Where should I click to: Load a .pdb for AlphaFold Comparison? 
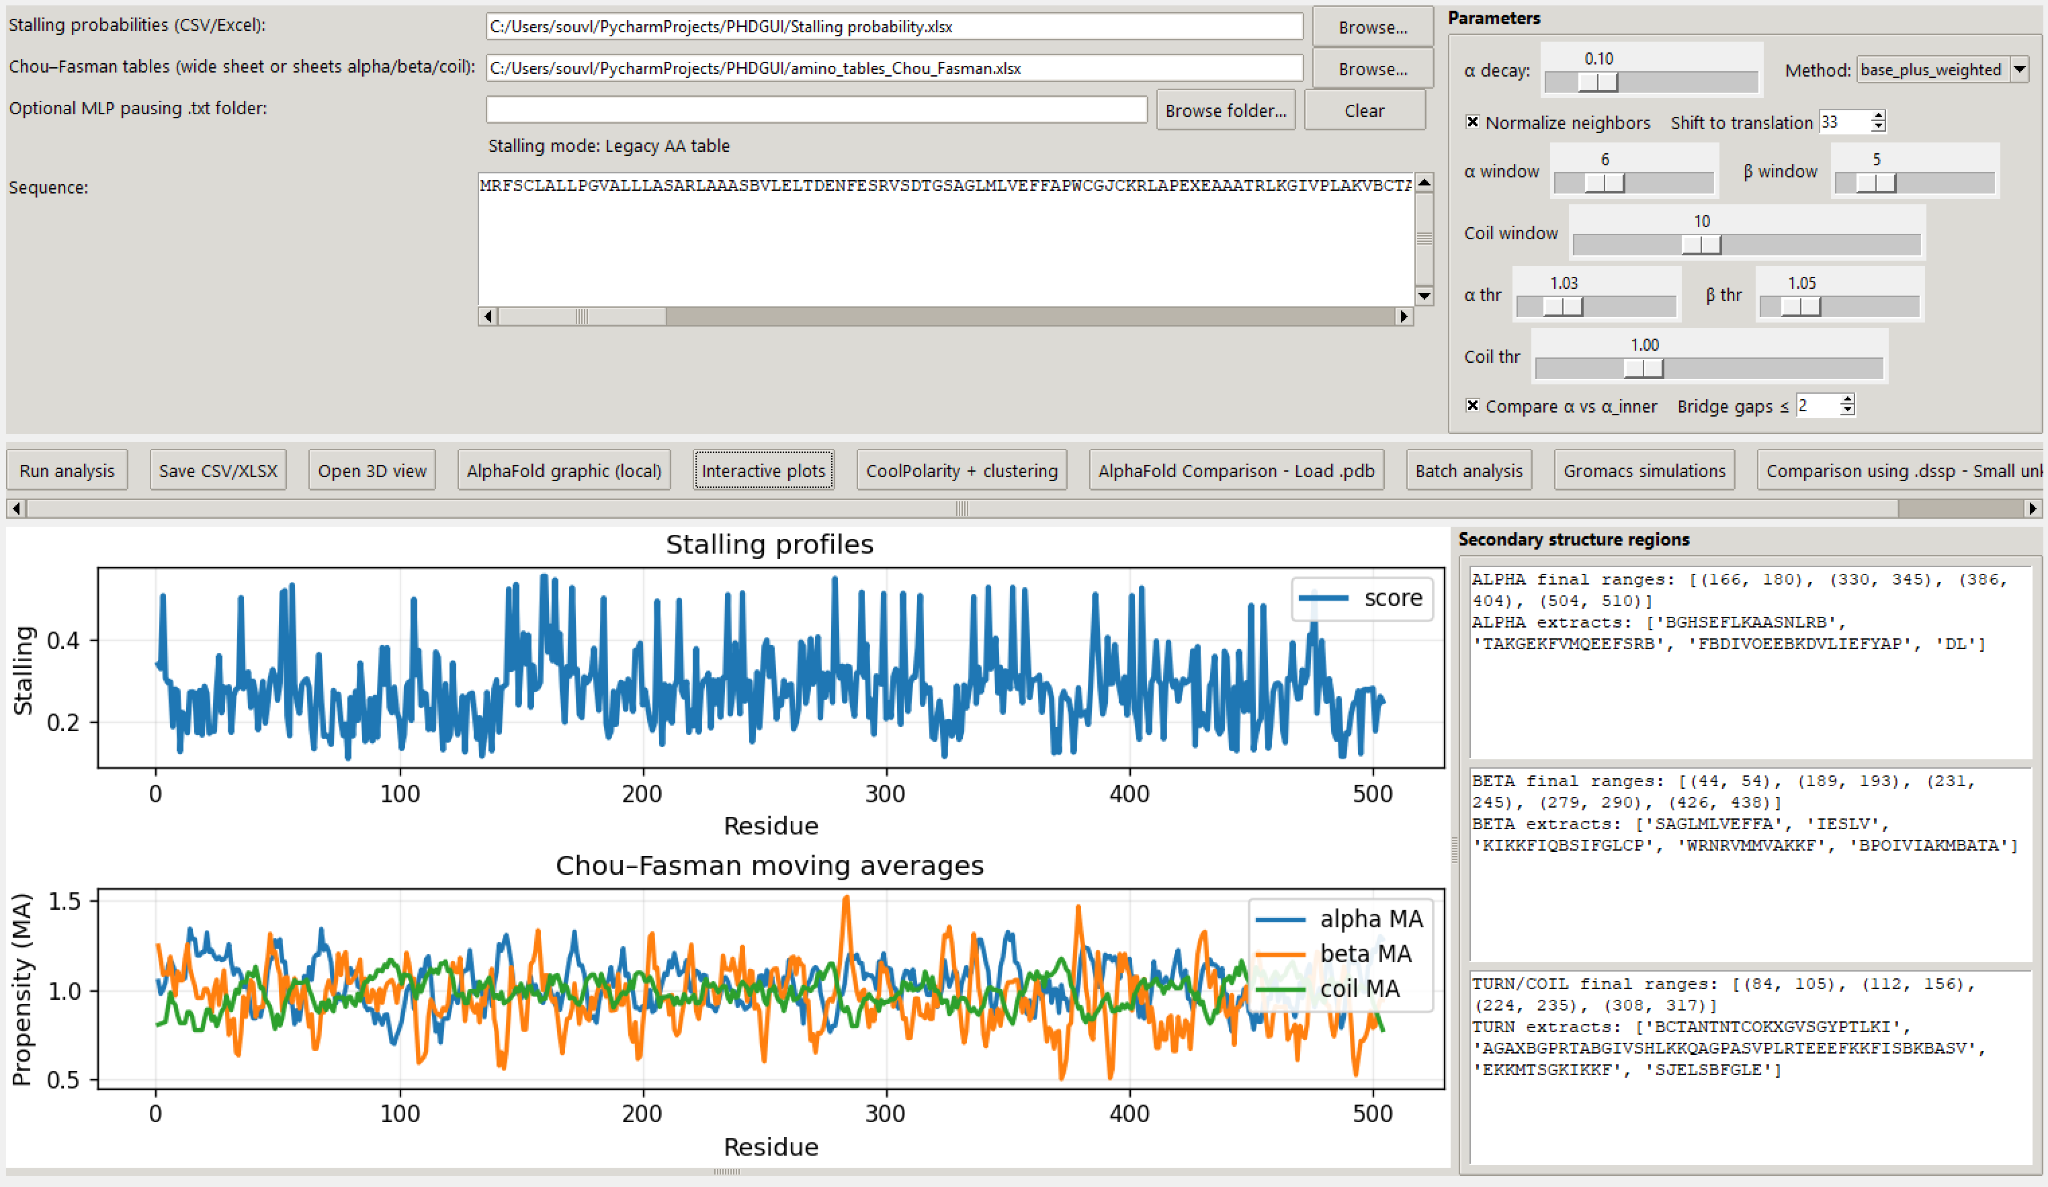(x=1236, y=470)
